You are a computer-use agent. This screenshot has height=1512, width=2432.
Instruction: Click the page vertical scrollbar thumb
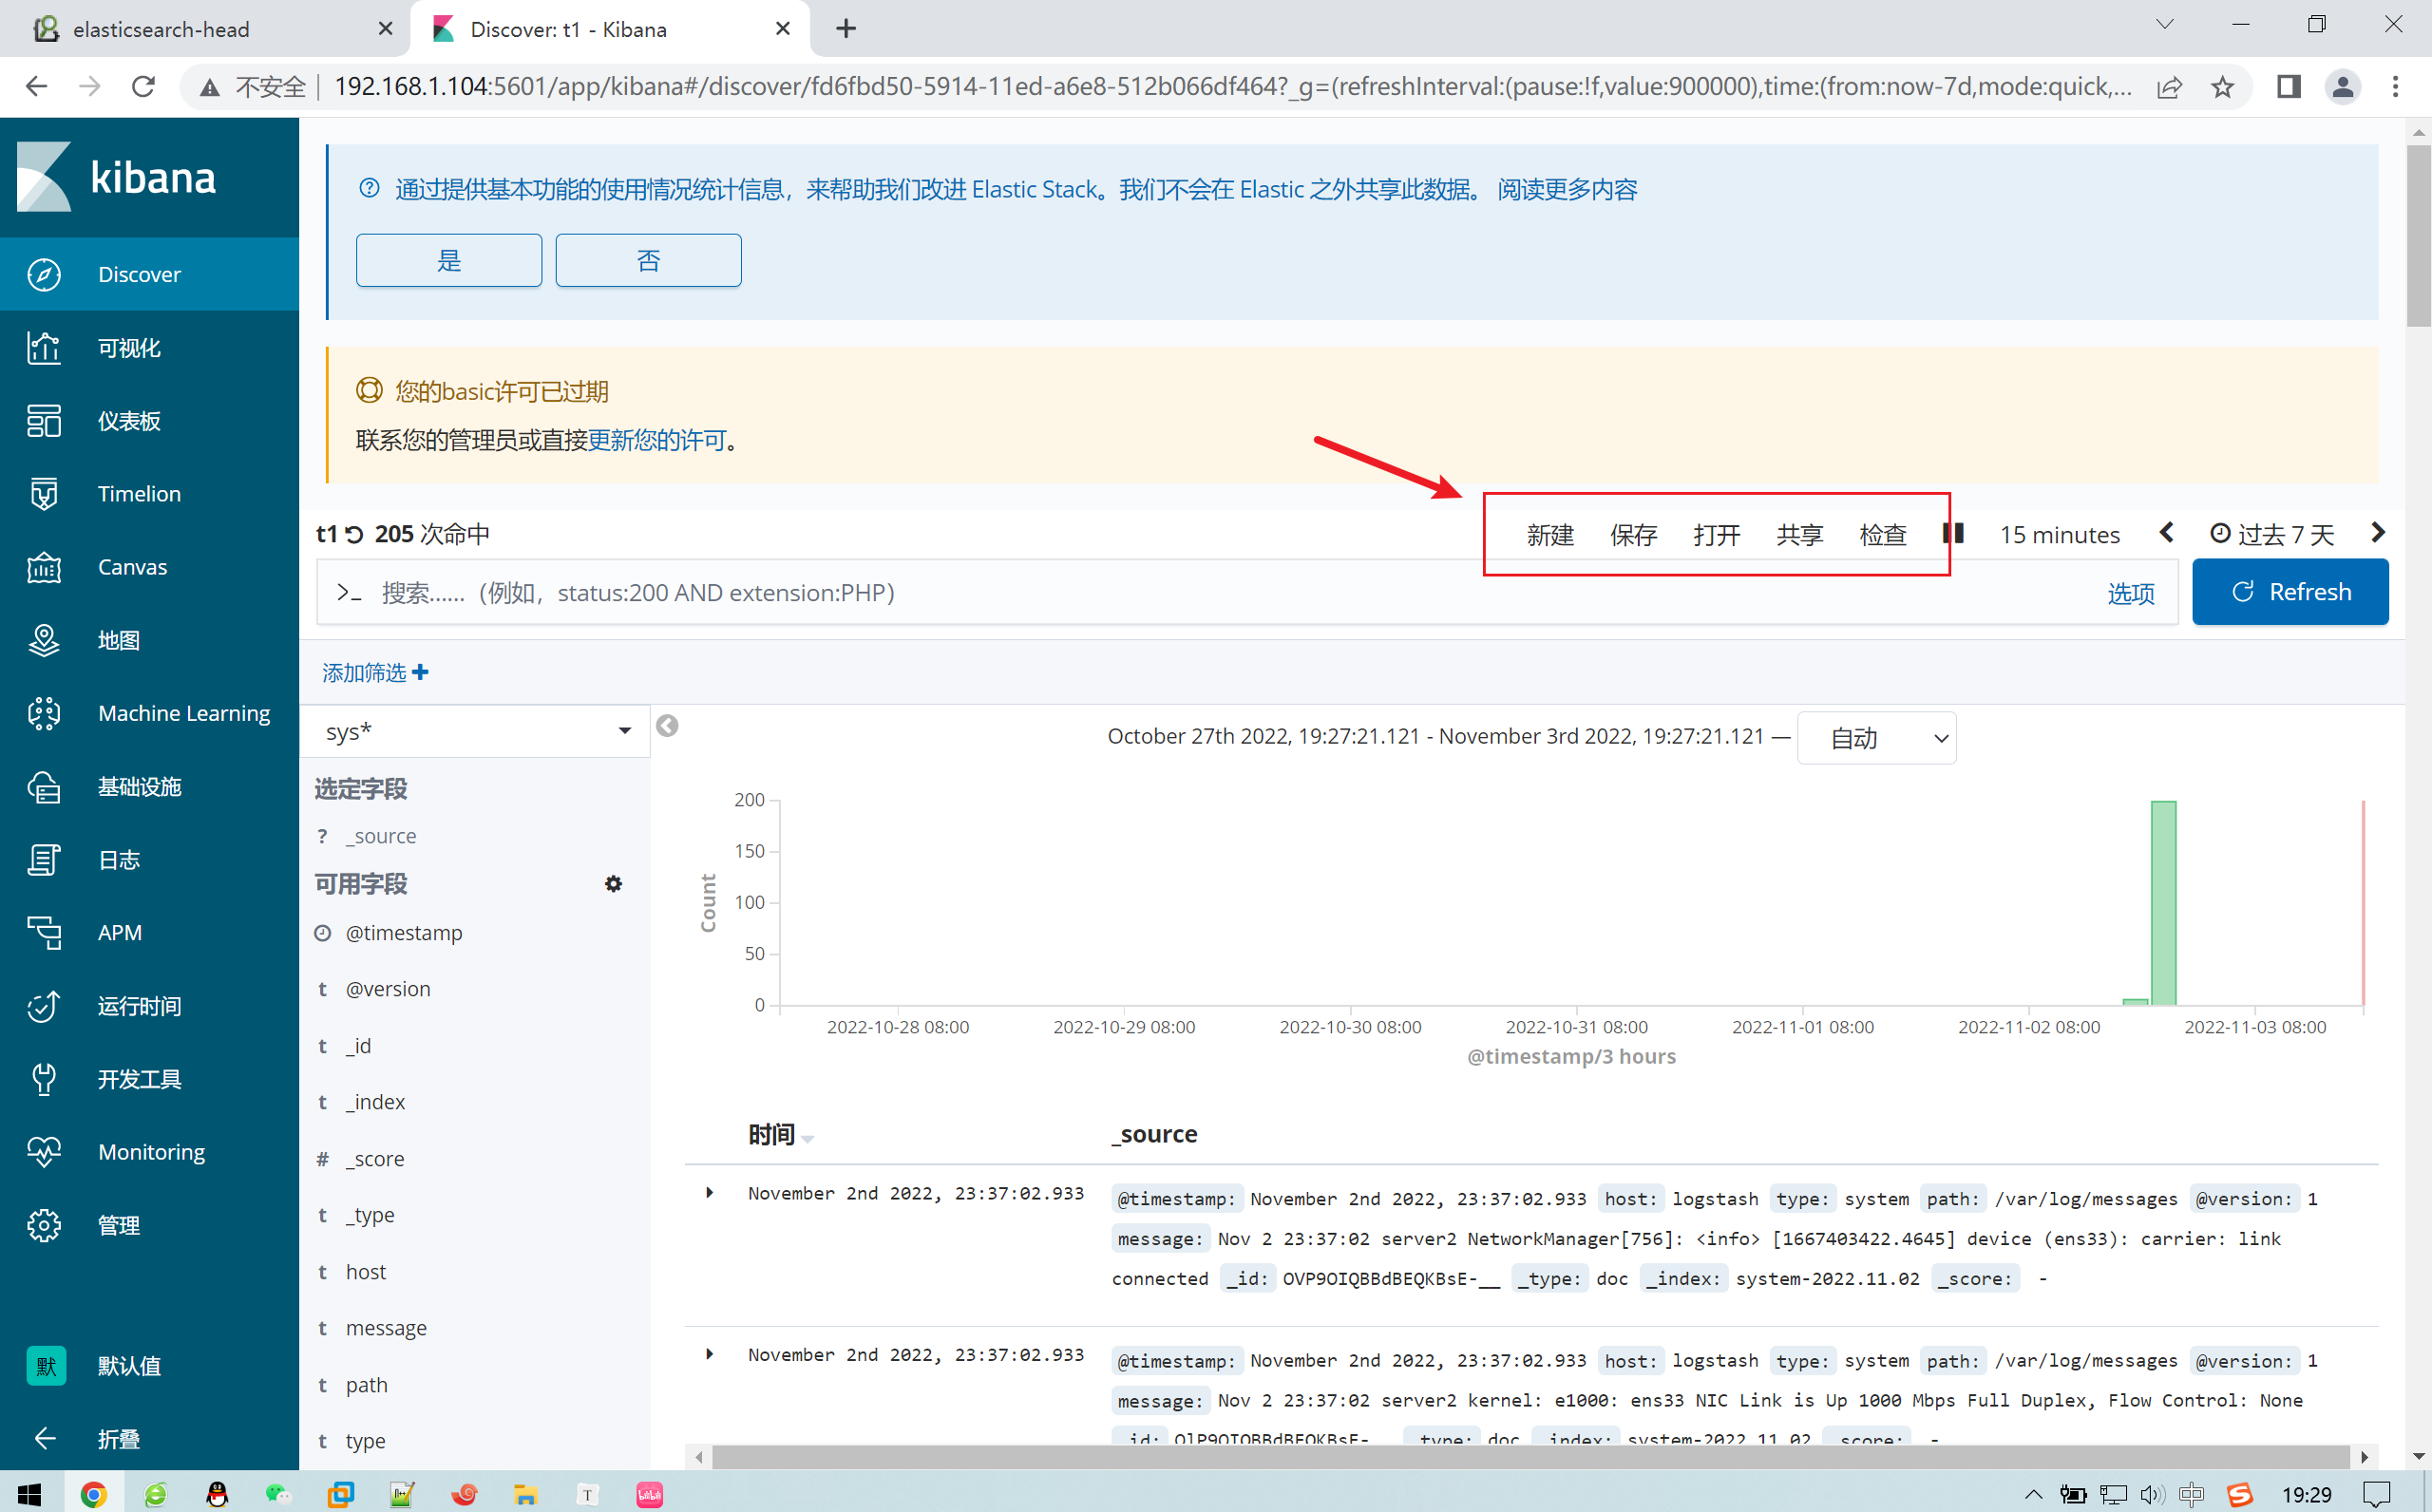click(2418, 236)
